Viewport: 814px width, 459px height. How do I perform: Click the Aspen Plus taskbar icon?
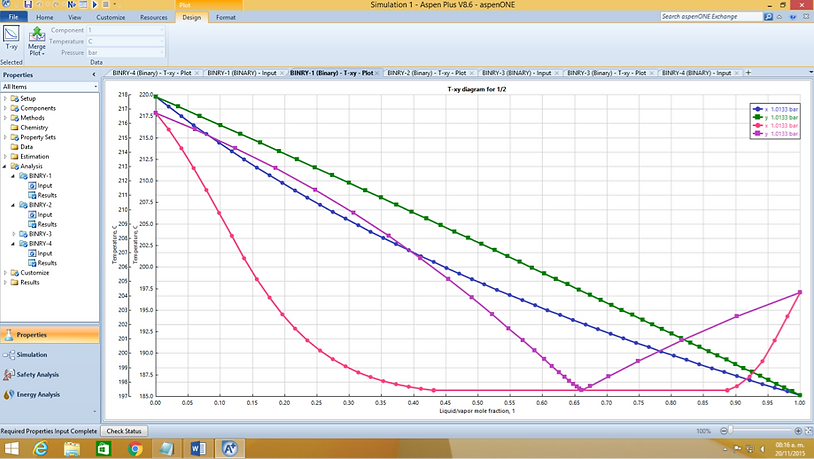tap(229, 448)
